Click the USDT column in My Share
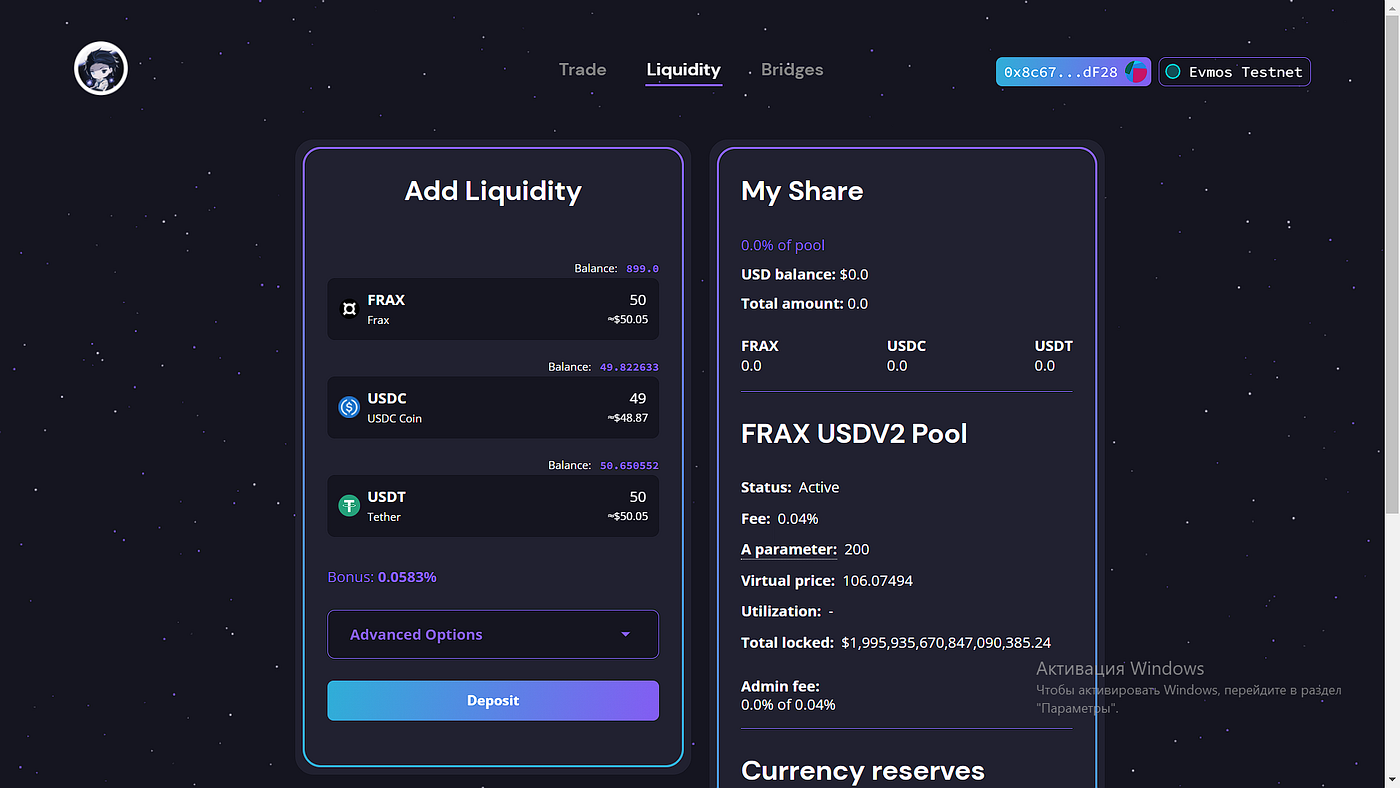 [x=1053, y=355]
